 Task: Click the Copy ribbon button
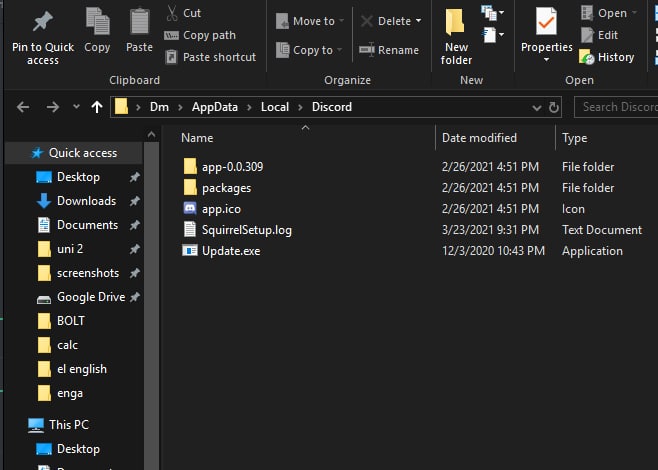[97, 30]
